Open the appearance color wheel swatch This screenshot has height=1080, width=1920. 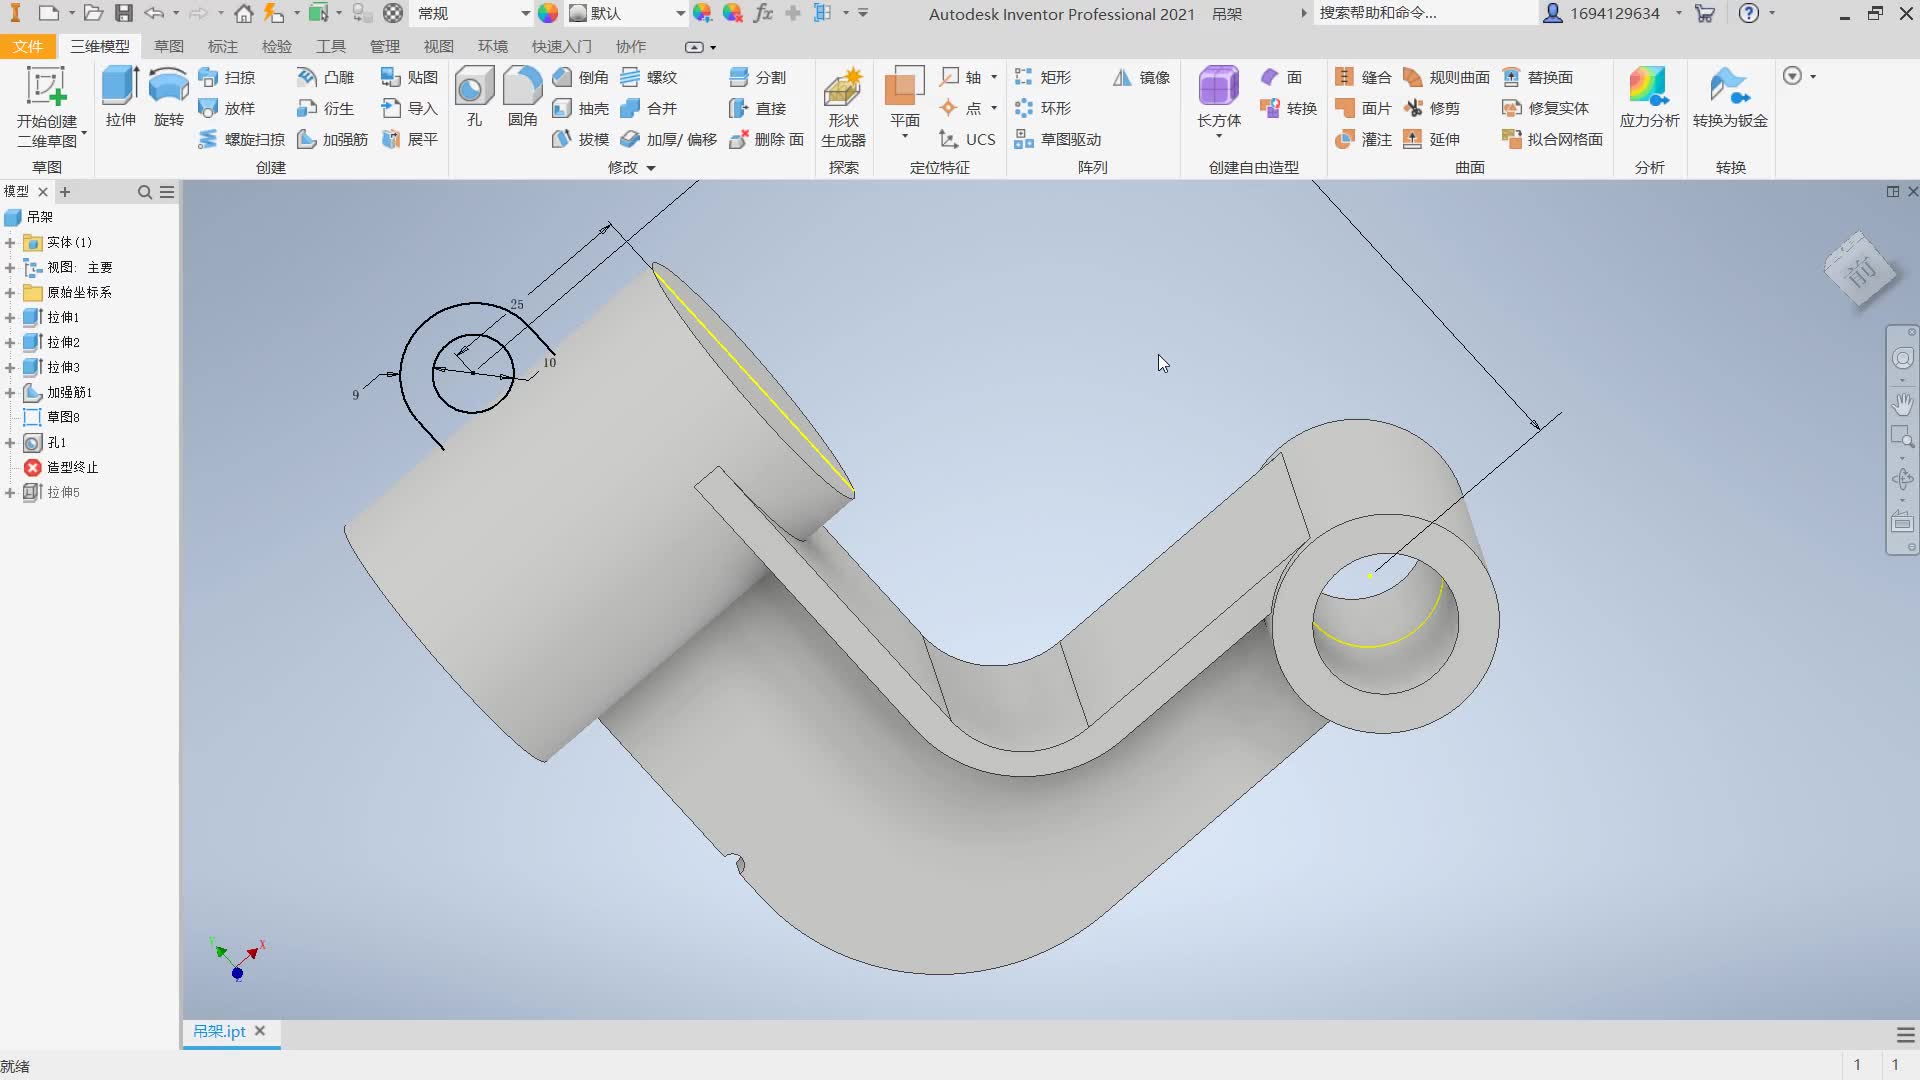click(548, 14)
